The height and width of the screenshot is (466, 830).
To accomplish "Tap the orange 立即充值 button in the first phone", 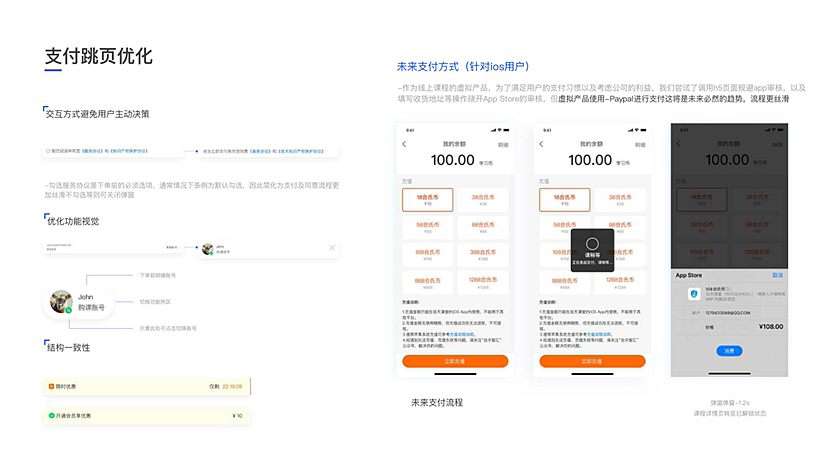I will [x=455, y=361].
